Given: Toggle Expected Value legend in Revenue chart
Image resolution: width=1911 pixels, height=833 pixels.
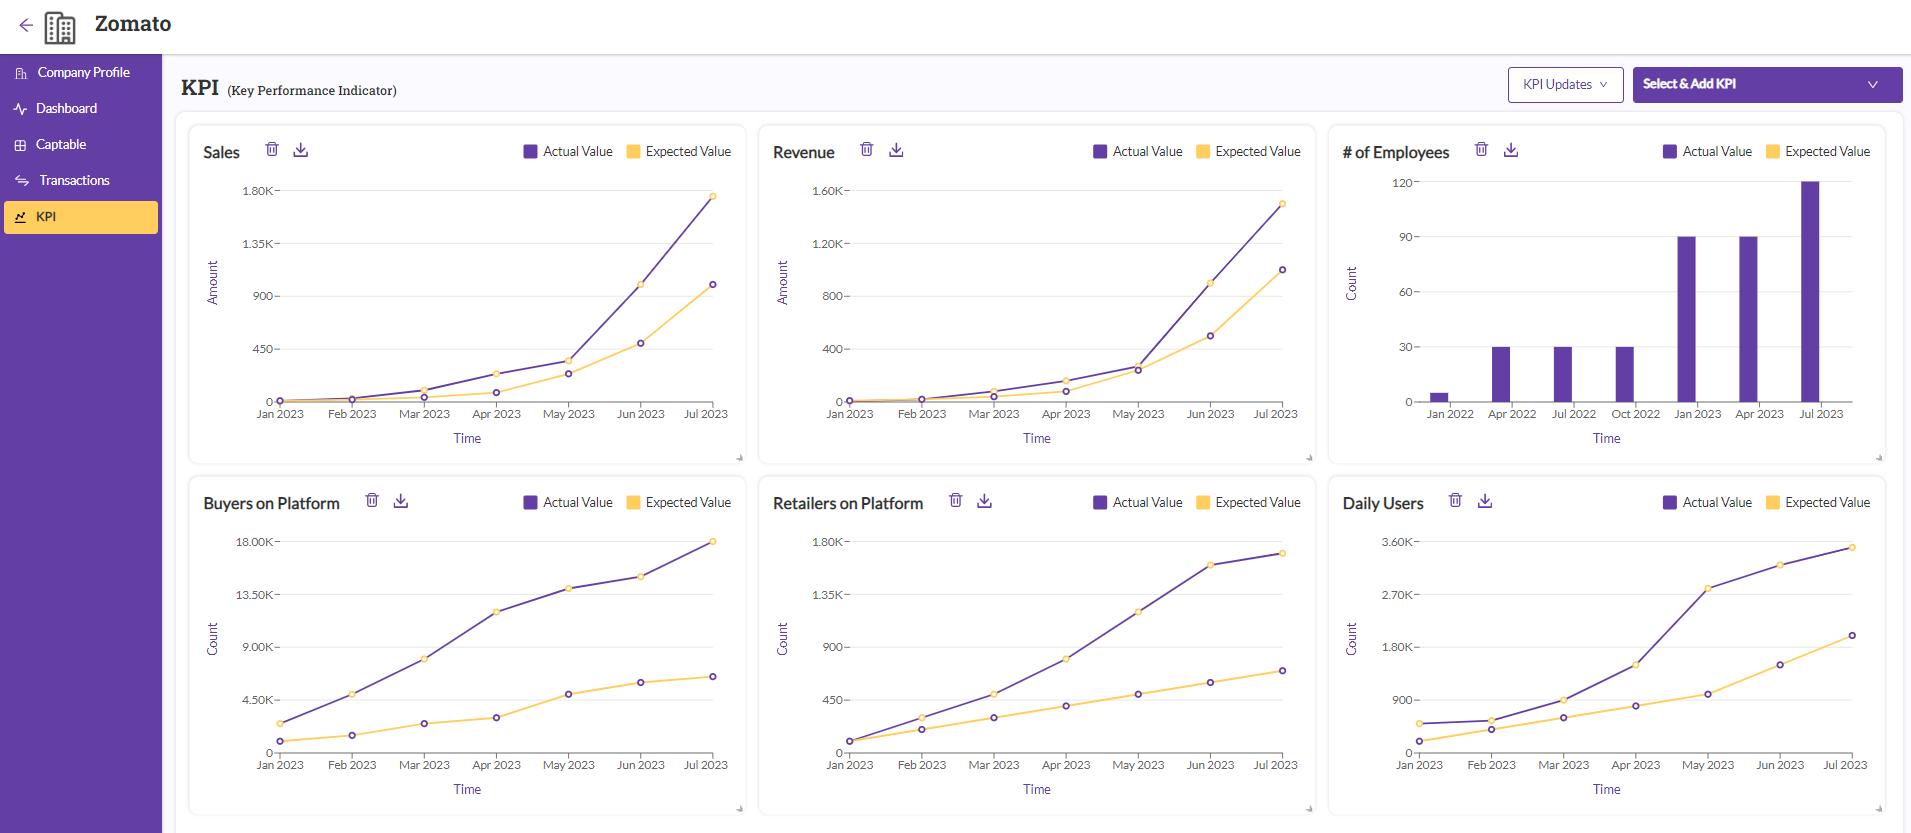Looking at the screenshot, I should click(1248, 152).
